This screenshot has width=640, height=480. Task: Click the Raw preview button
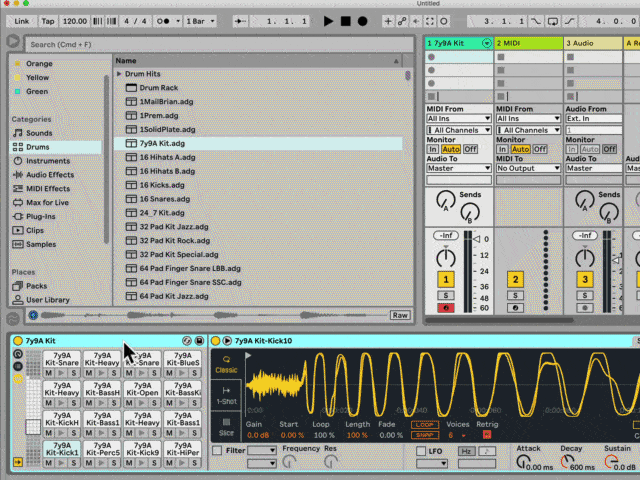coord(400,315)
